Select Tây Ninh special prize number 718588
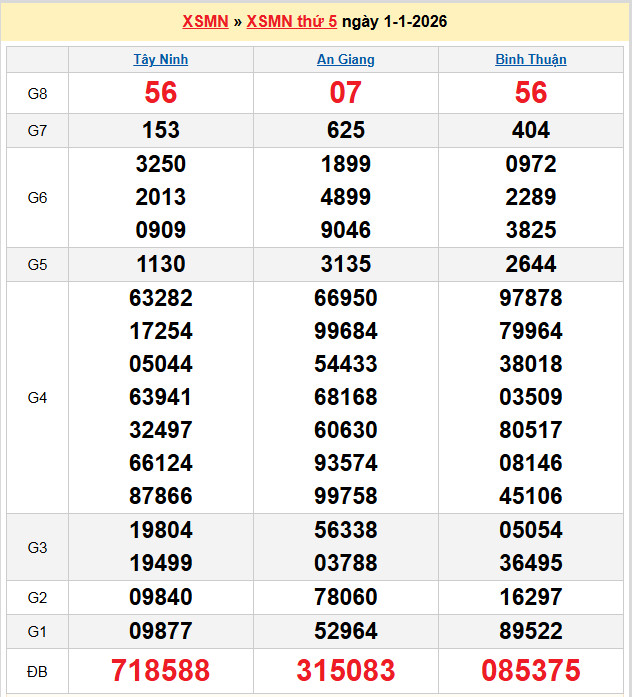The height and width of the screenshot is (697, 632). [161, 670]
